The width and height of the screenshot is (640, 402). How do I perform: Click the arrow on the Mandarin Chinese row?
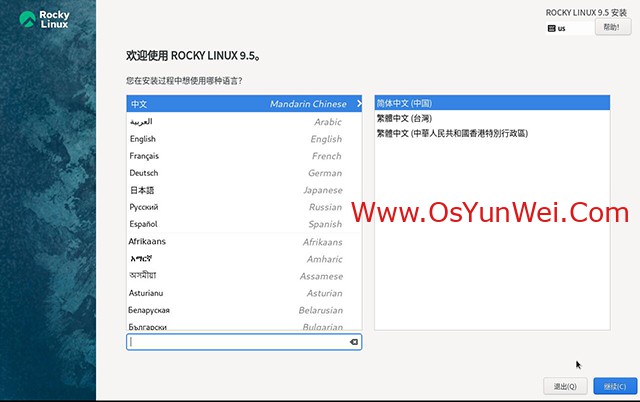359,104
